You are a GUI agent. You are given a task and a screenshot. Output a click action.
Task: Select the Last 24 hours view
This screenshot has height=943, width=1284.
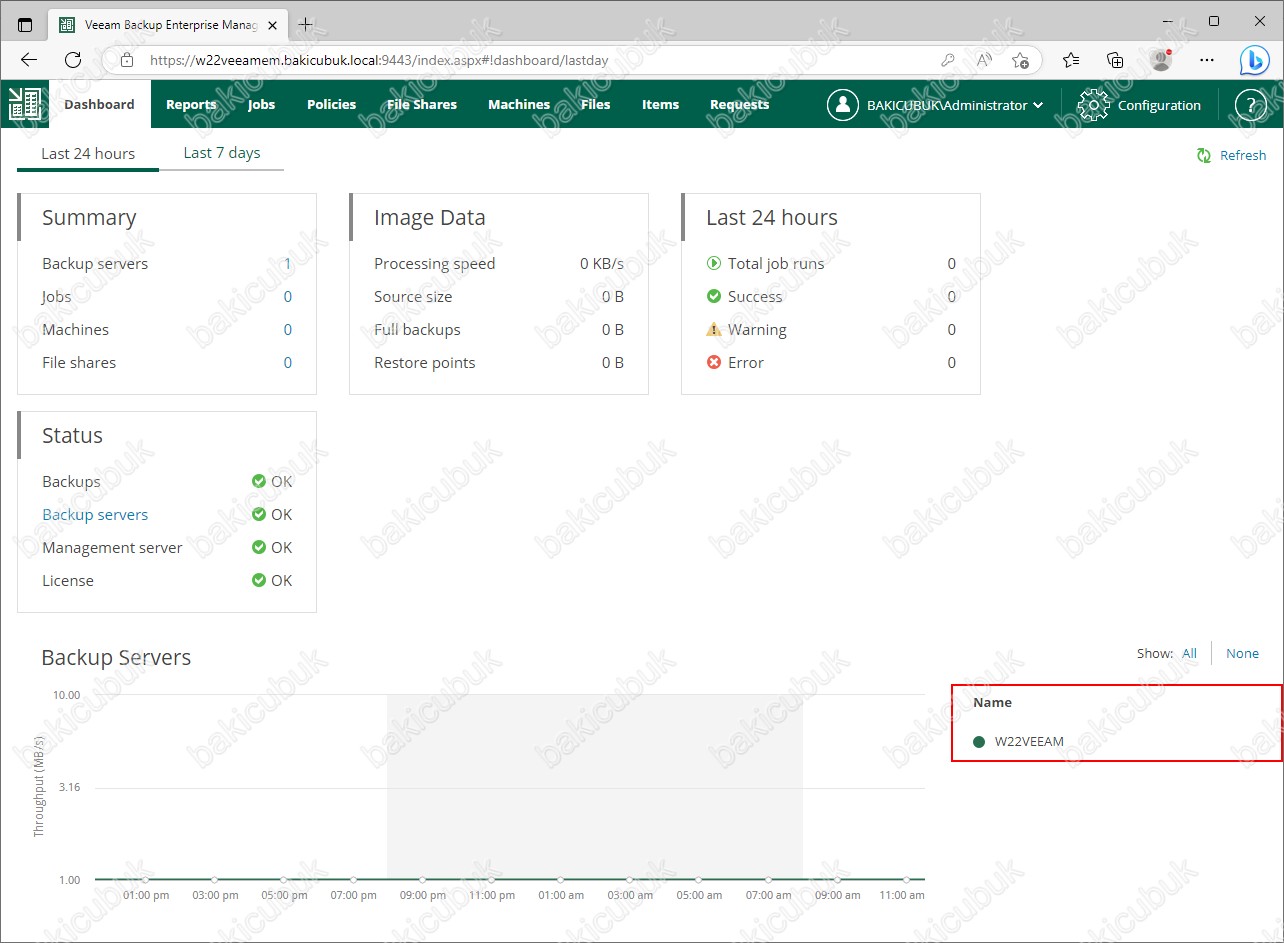pyautogui.click(x=88, y=154)
